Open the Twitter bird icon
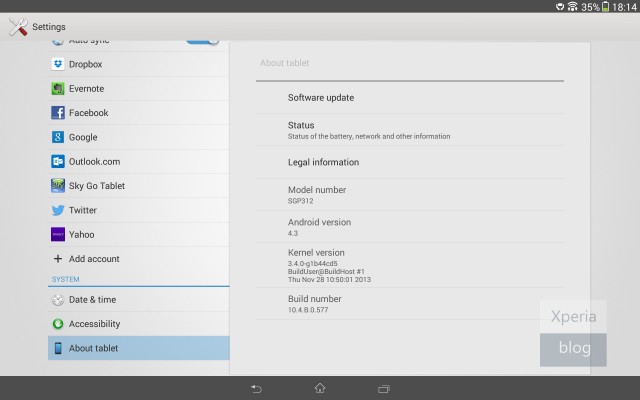Viewport: 640px width, 400px height. point(58,210)
